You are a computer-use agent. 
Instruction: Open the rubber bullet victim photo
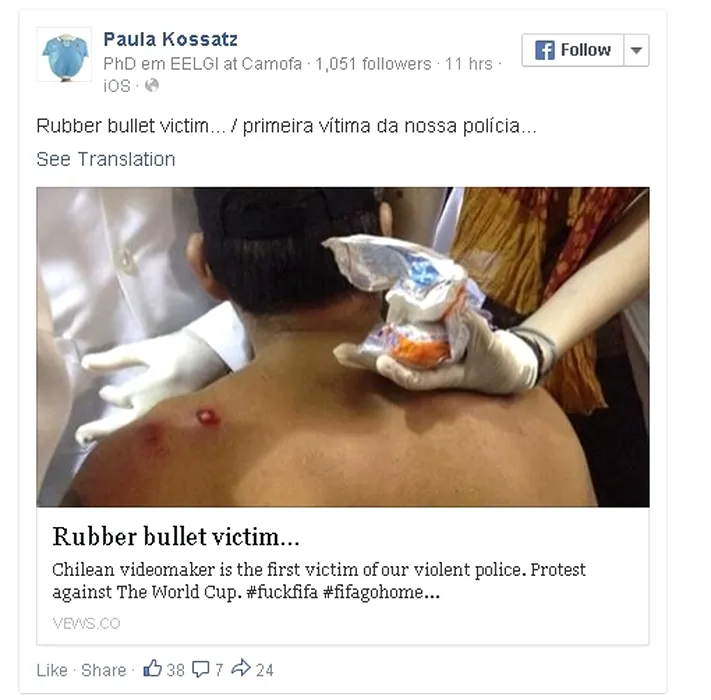343,347
